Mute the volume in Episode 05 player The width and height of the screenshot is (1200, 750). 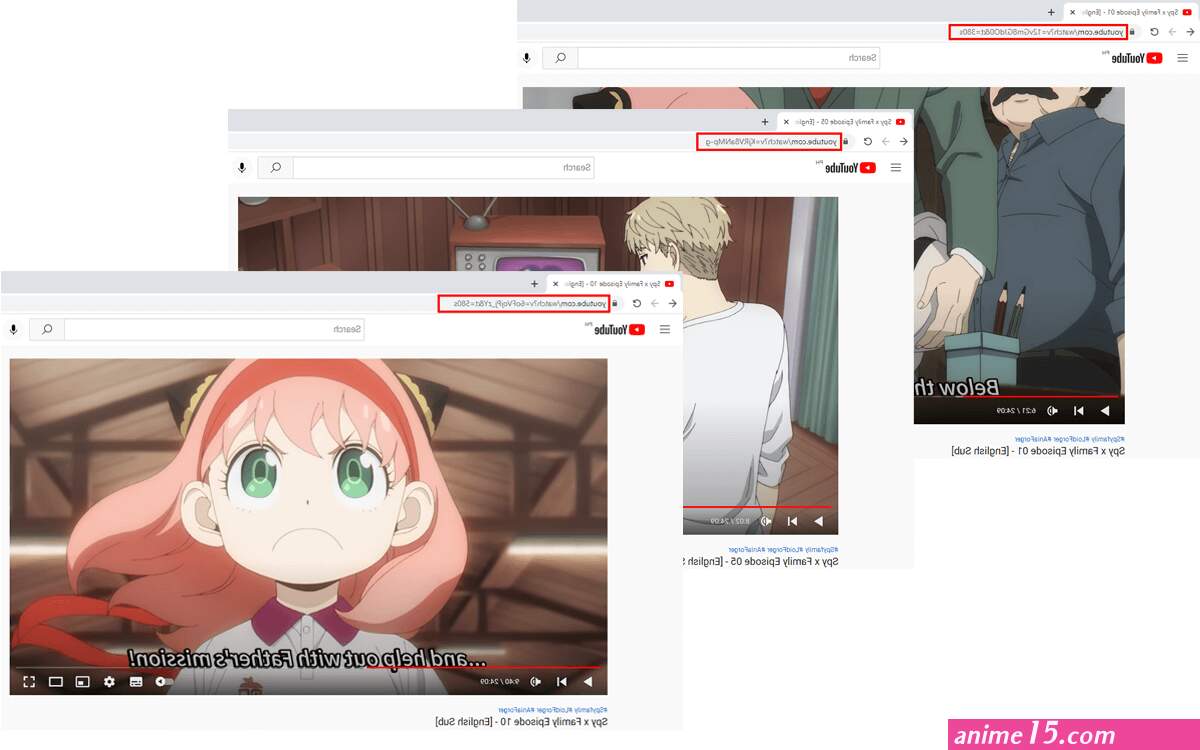767,521
